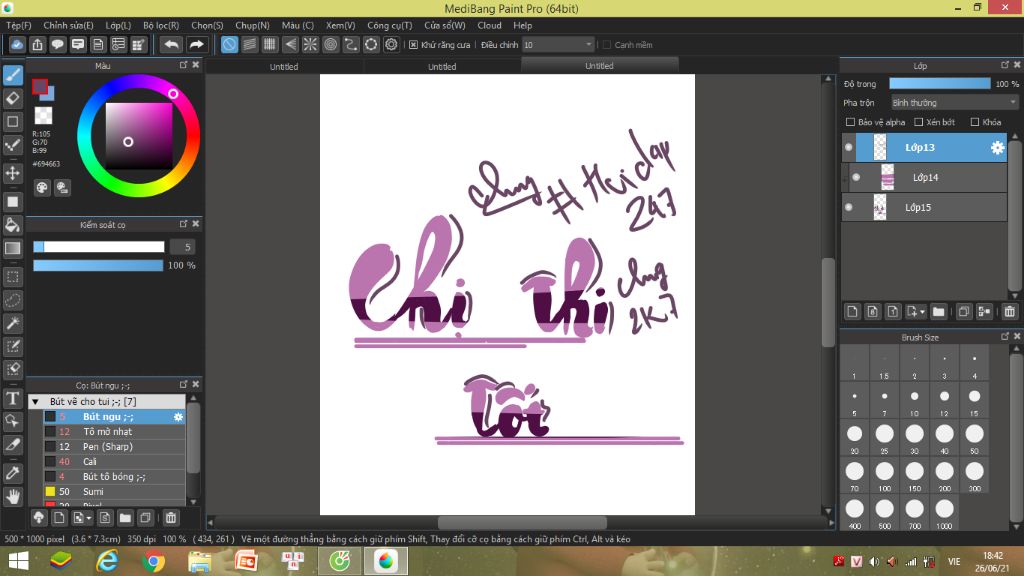Open Google Chrome from taskbar

click(x=153, y=561)
